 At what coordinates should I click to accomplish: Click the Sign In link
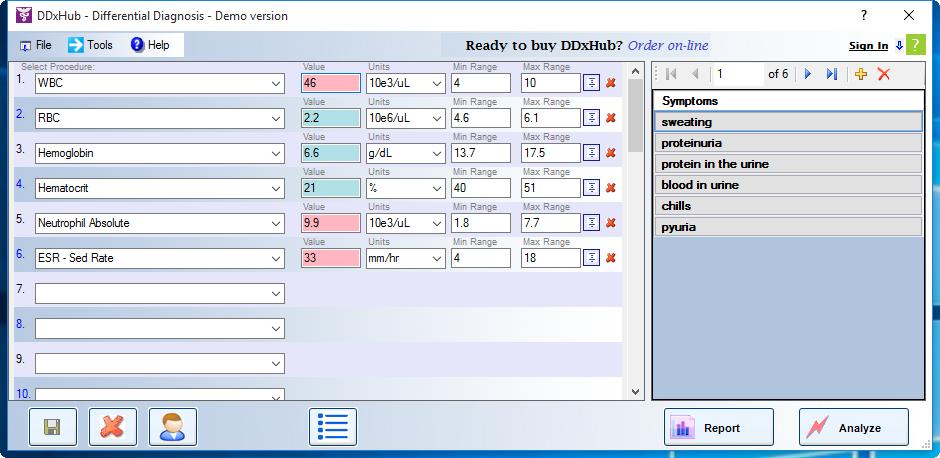click(868, 46)
